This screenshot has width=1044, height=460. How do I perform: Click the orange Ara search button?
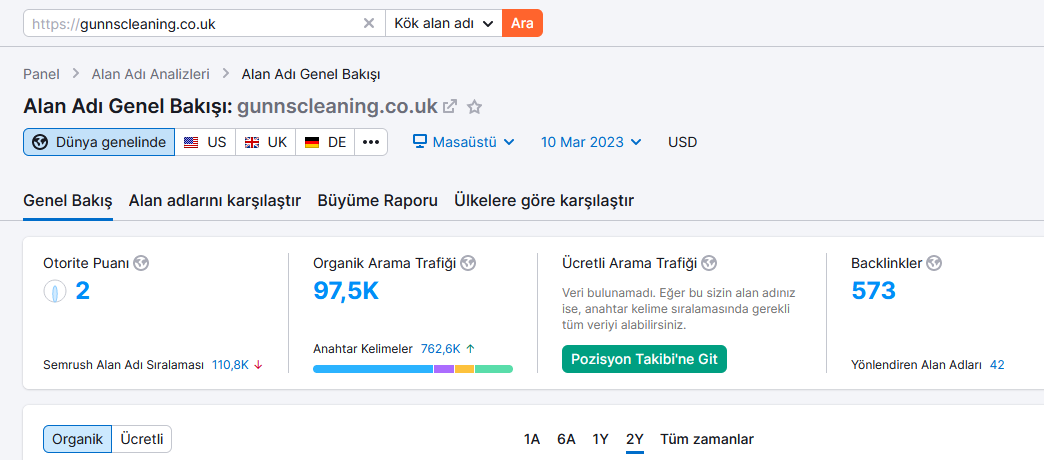(x=522, y=23)
